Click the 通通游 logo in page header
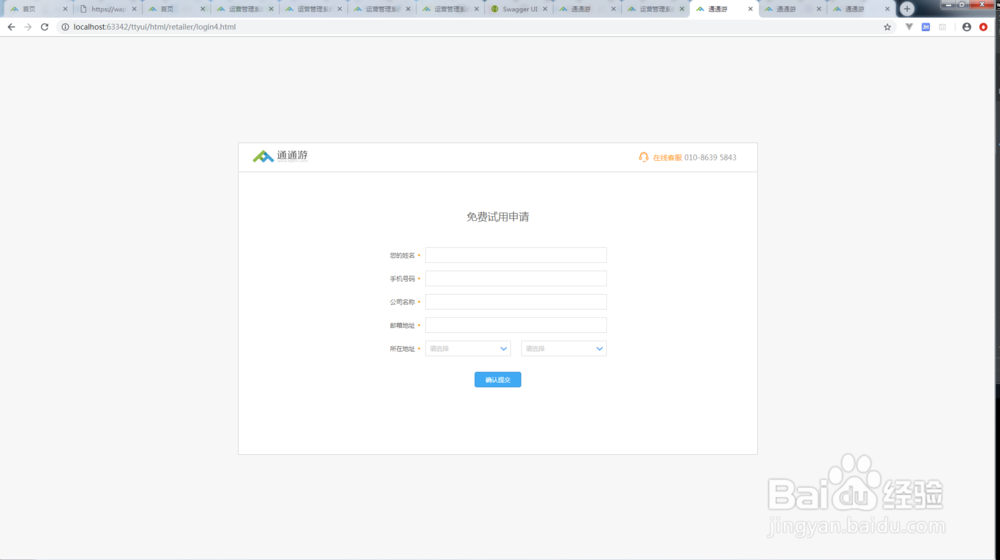Image resolution: width=1000 pixels, height=560 pixels. 280,156
